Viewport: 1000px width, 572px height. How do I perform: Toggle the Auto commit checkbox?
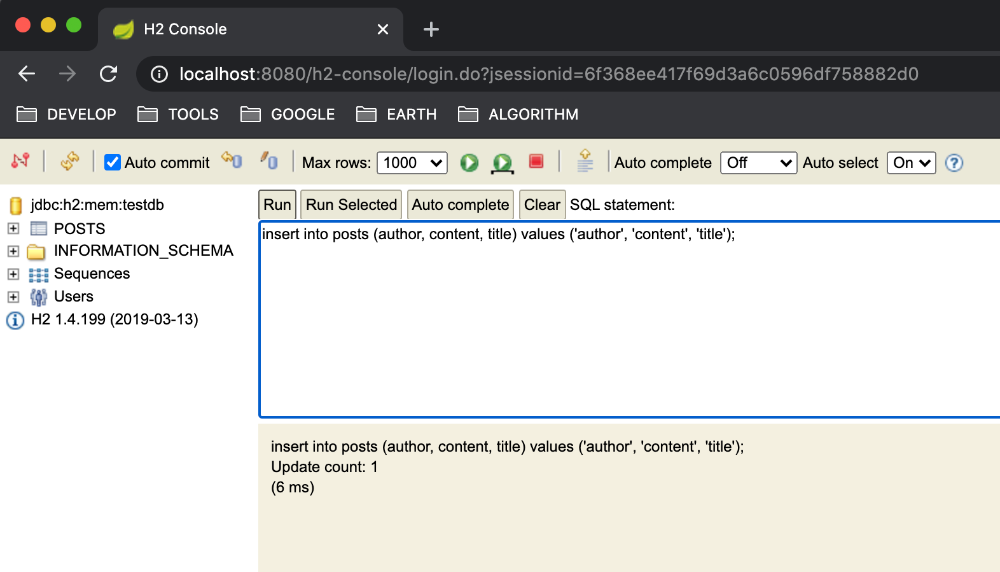click(112, 162)
